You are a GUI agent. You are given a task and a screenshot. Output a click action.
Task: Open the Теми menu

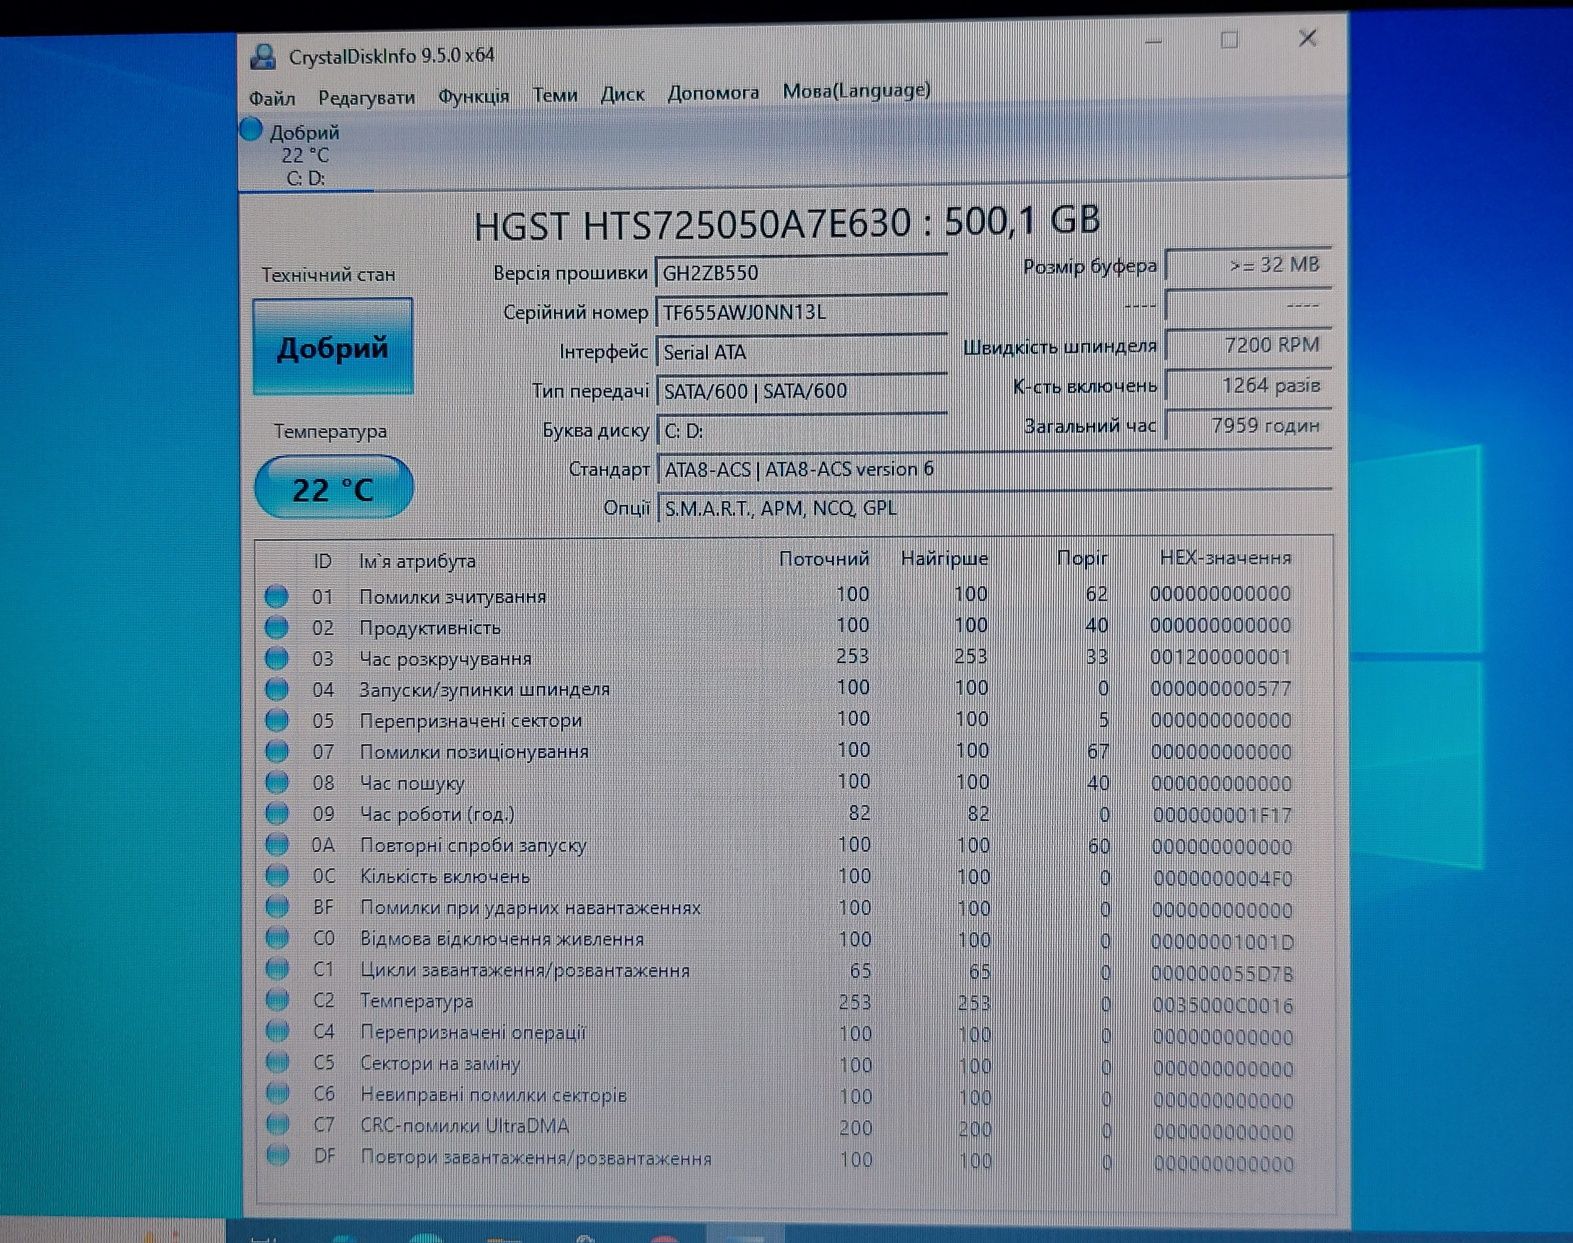(x=555, y=95)
